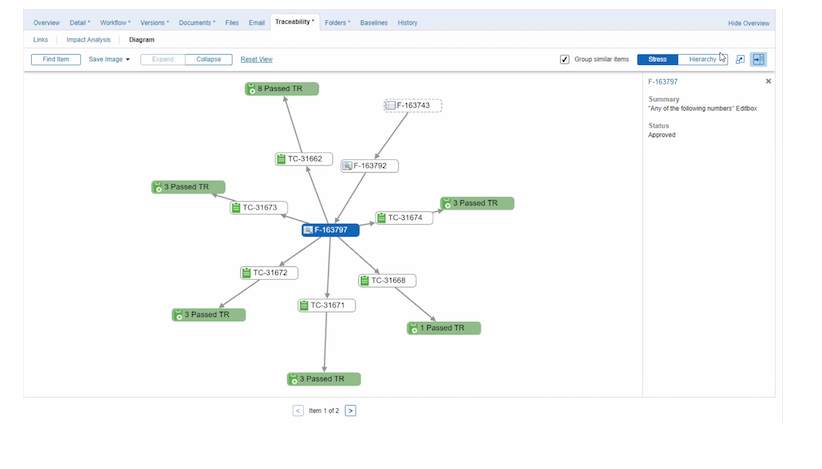Click the test case icon on TC-31673
822x469 pixels.
click(236, 208)
